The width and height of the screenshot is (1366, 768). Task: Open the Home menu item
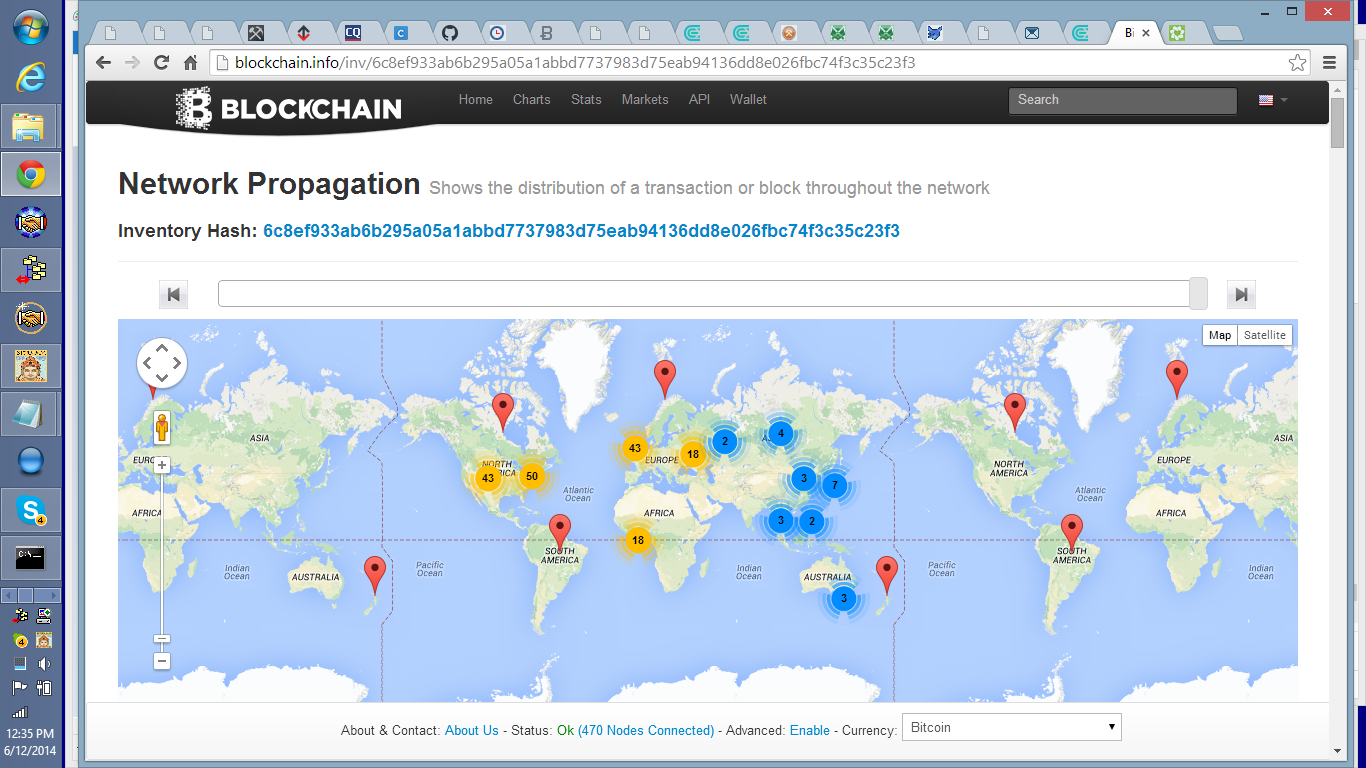coord(475,99)
